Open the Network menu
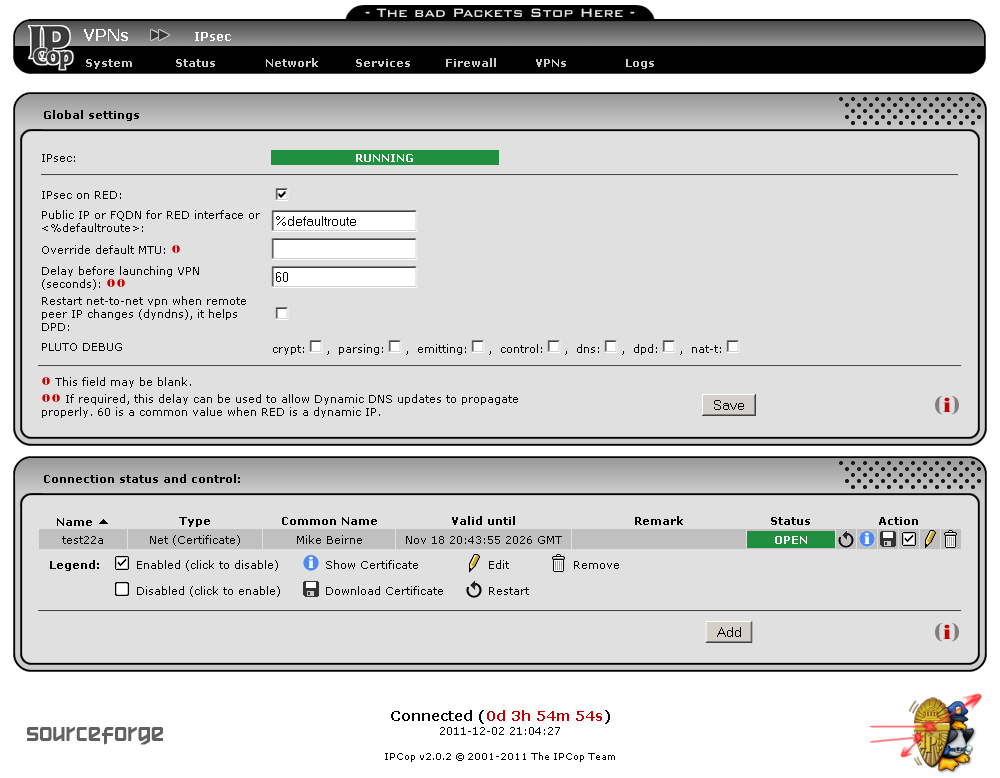The width and height of the screenshot is (1000, 778). pyautogui.click(x=291, y=63)
